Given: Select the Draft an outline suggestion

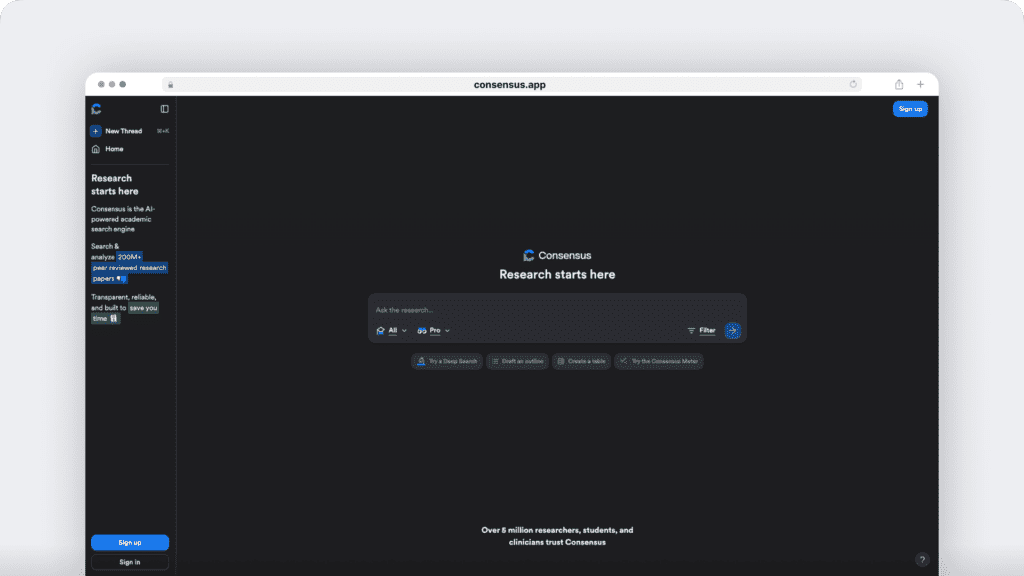Looking at the screenshot, I should [x=517, y=361].
